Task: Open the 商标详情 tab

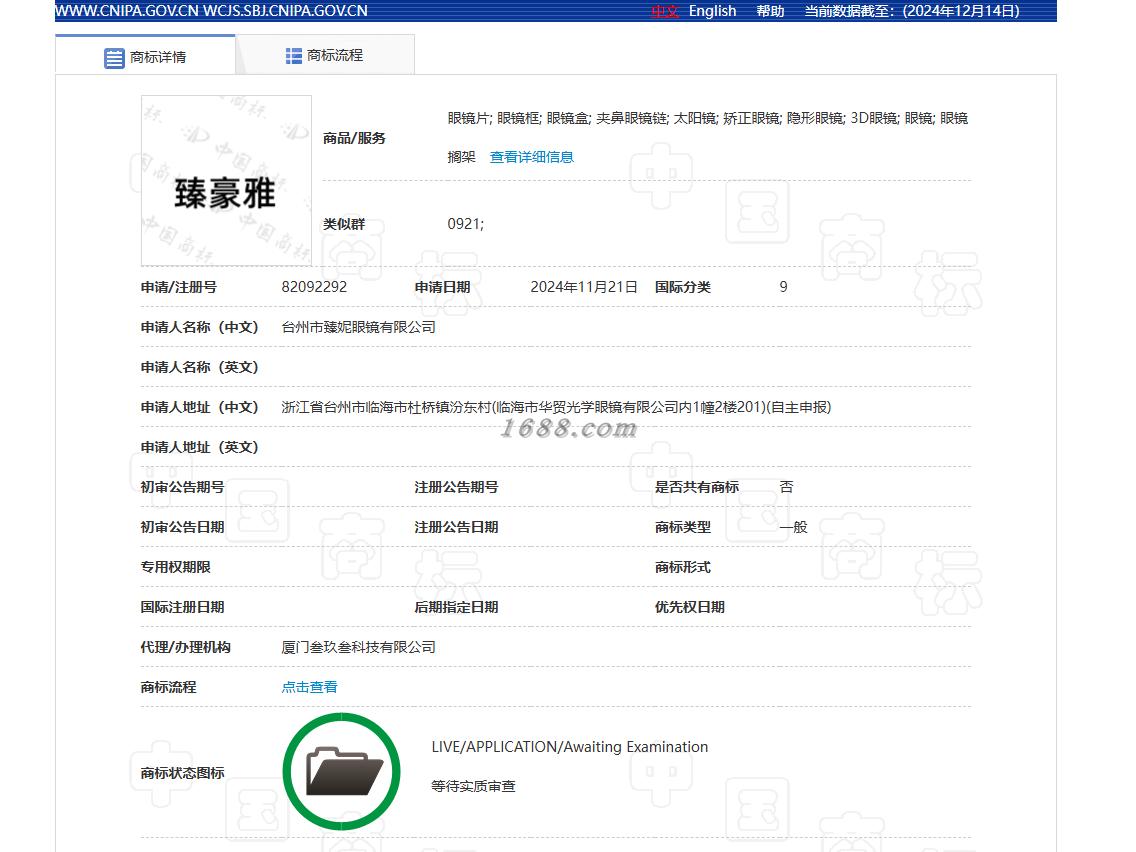Action: [145, 57]
